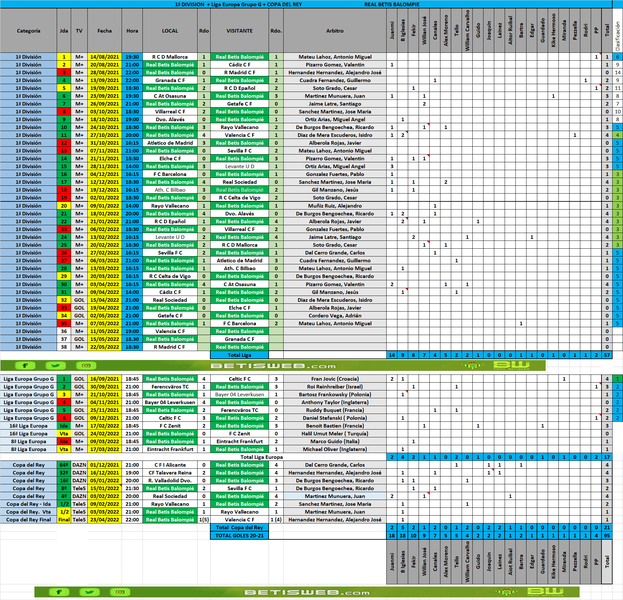623x600 pixels.
Task: Select the 'Copa del Rey Final' category cell
Action: point(28,520)
